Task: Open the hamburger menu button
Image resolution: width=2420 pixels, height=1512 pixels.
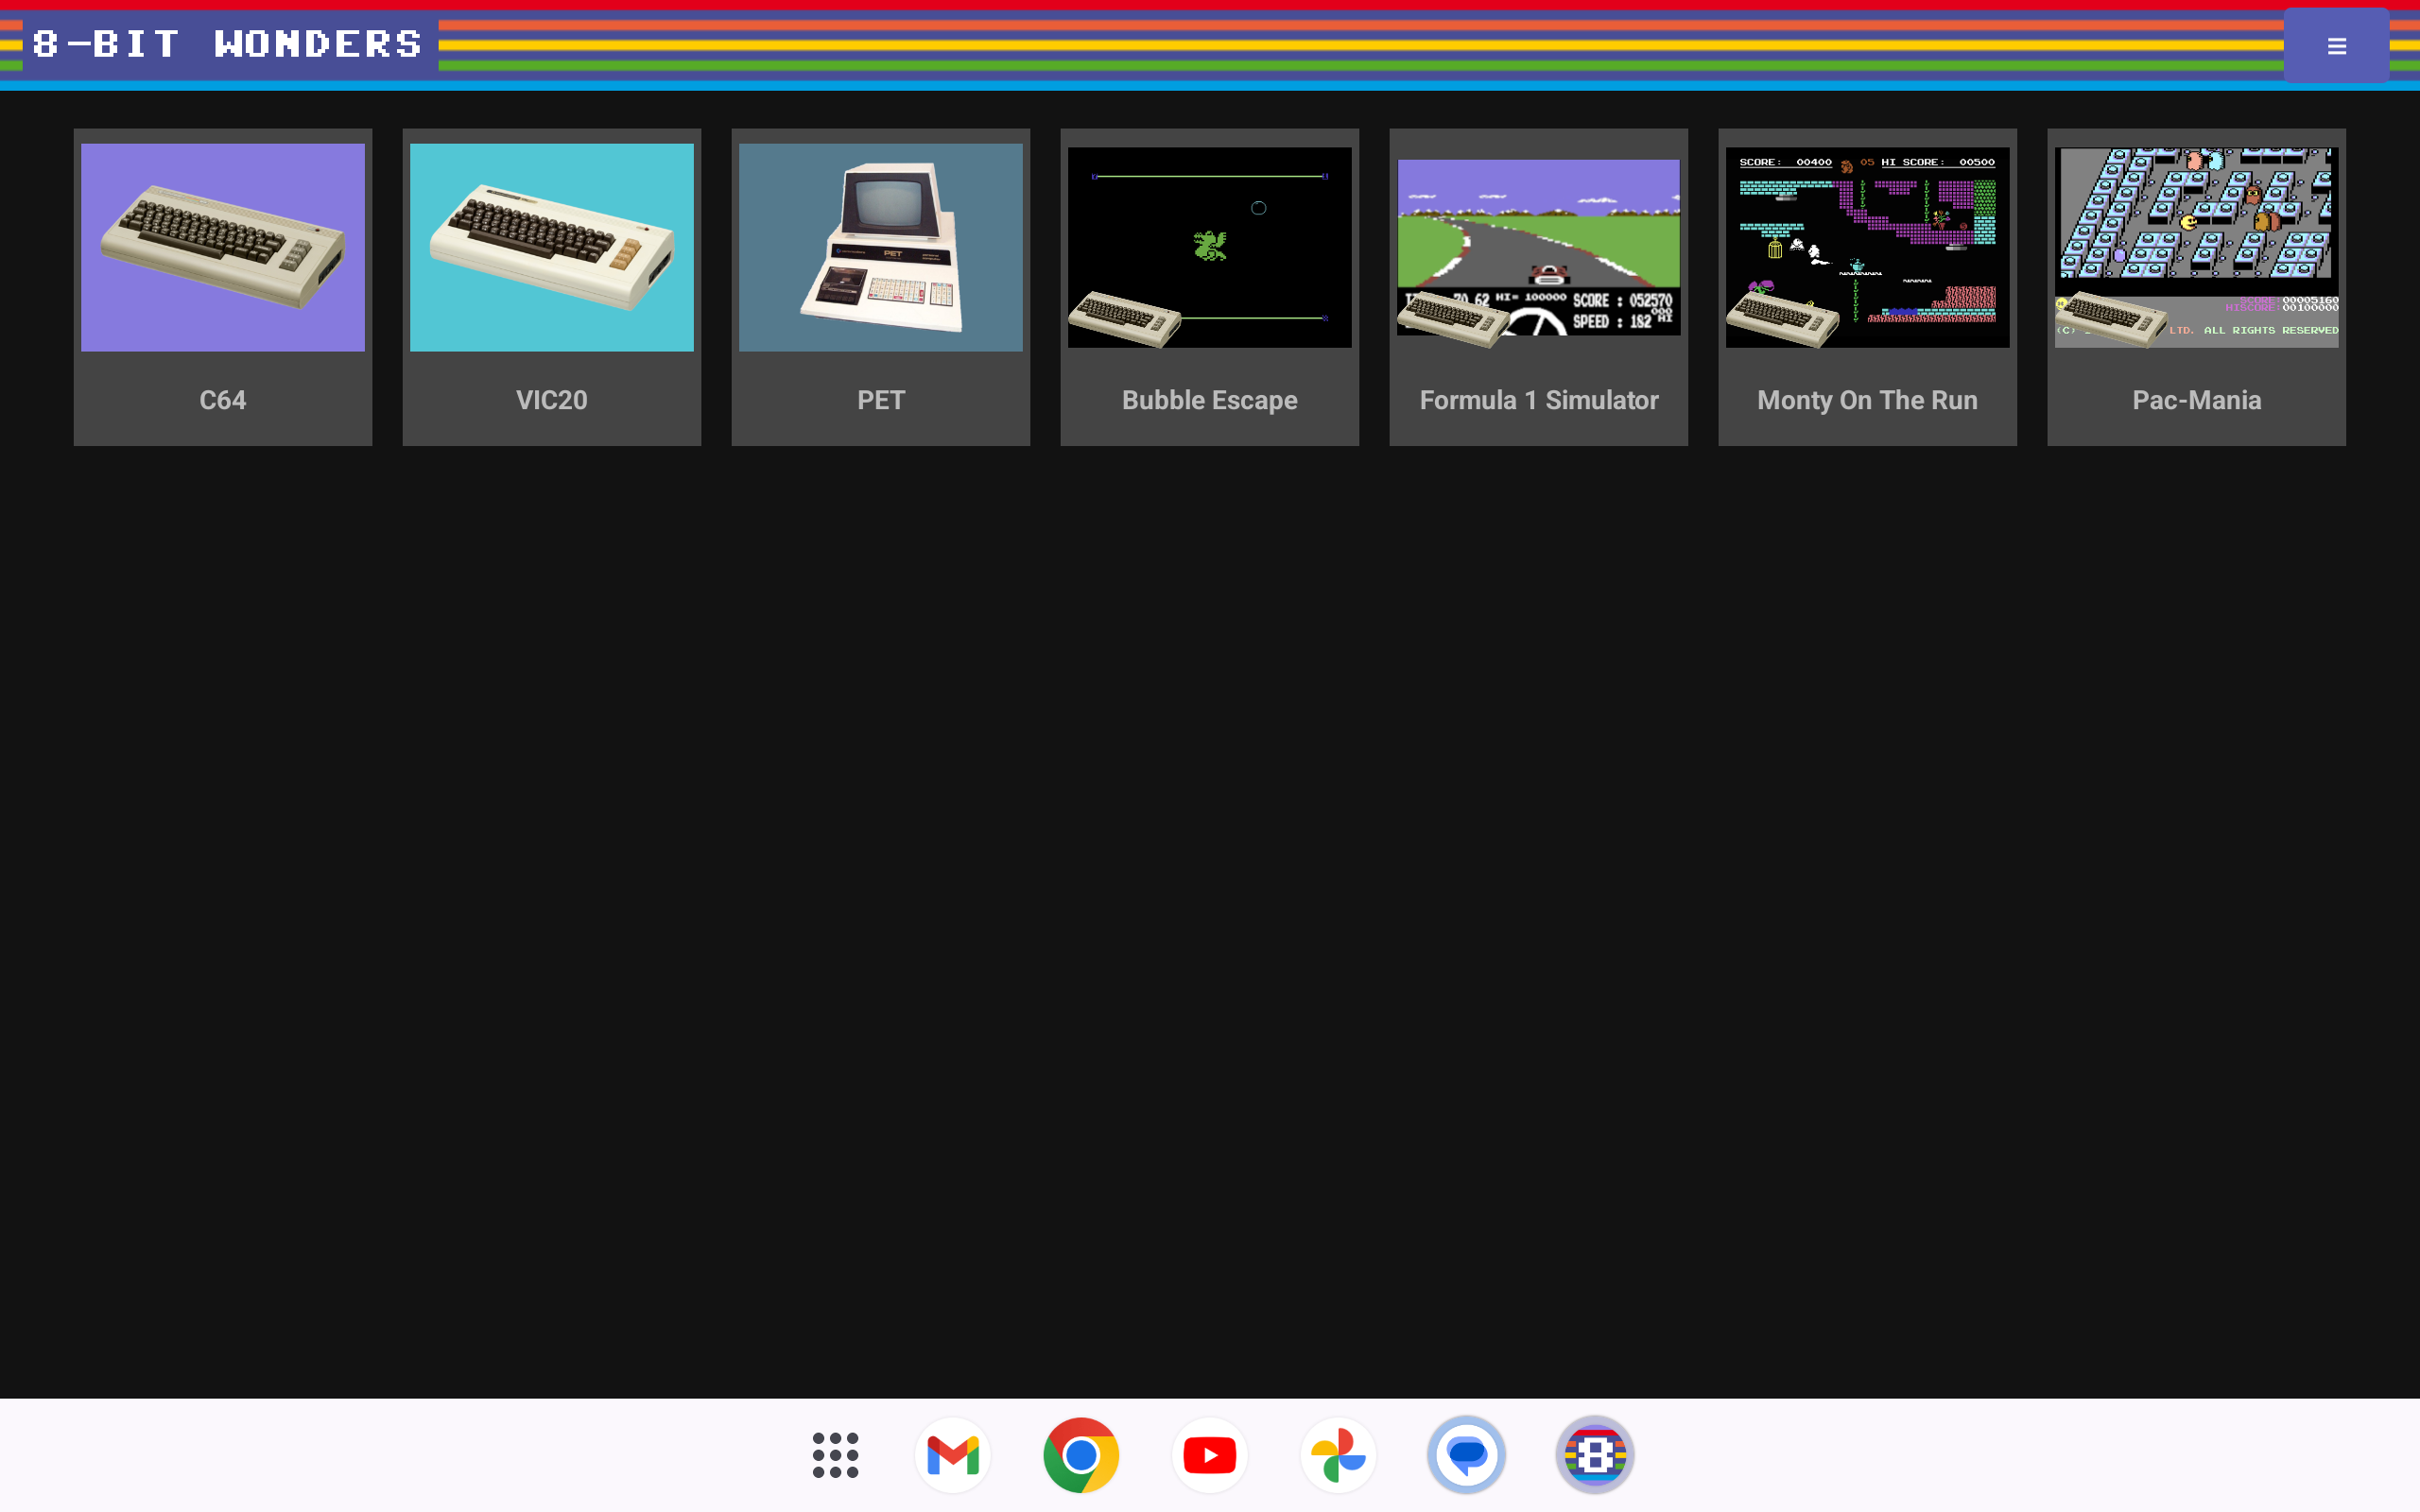Action: [x=2336, y=46]
